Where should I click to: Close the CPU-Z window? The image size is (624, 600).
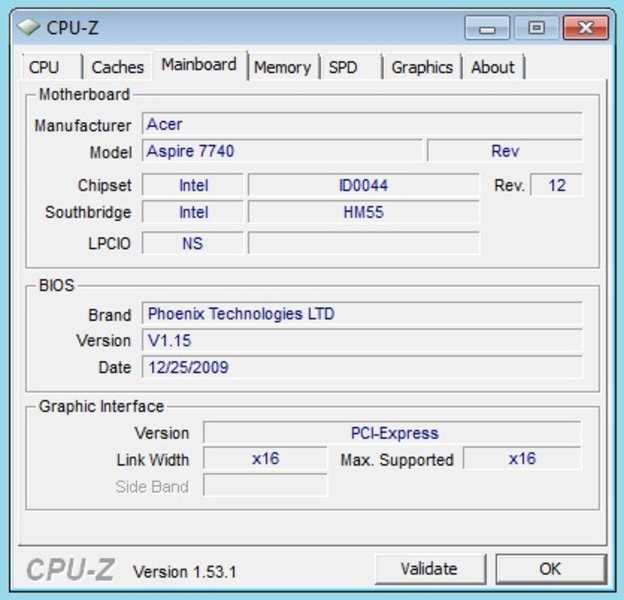click(x=586, y=28)
